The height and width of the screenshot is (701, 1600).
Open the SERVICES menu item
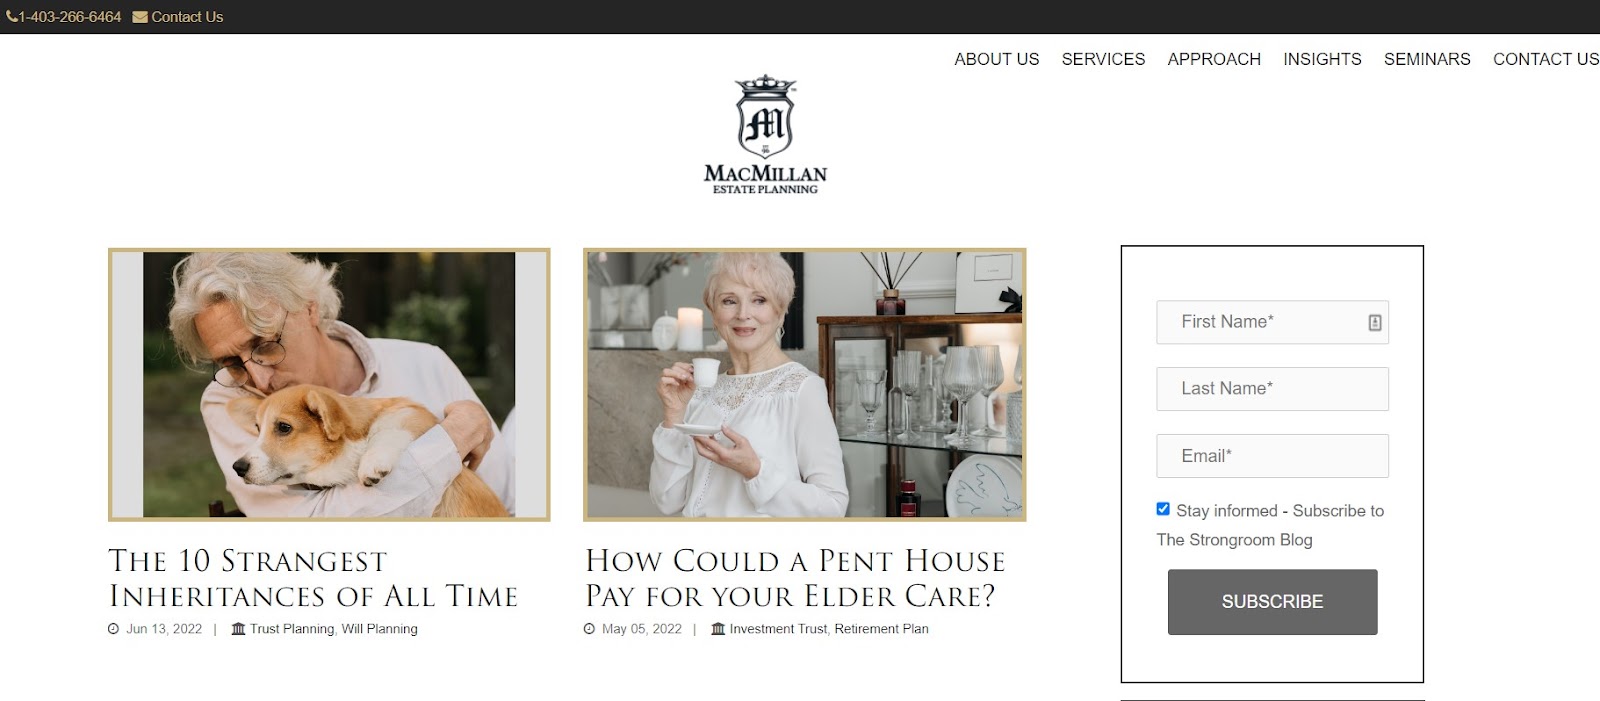[x=1103, y=59]
